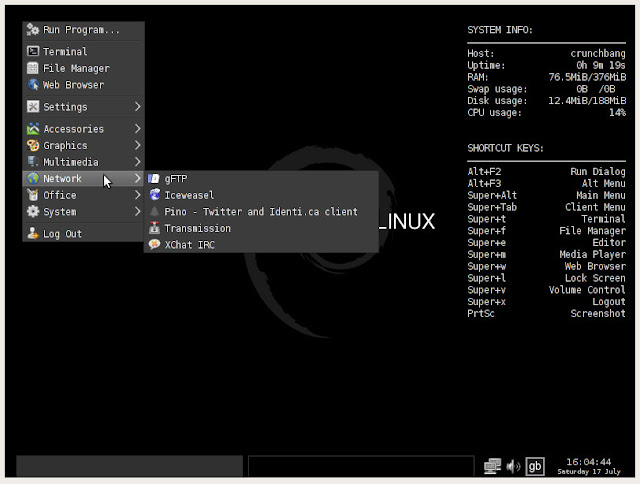Screen dimensions: 640x484
Task: Launch gFTP from Network submenu
Action: (x=261, y=178)
